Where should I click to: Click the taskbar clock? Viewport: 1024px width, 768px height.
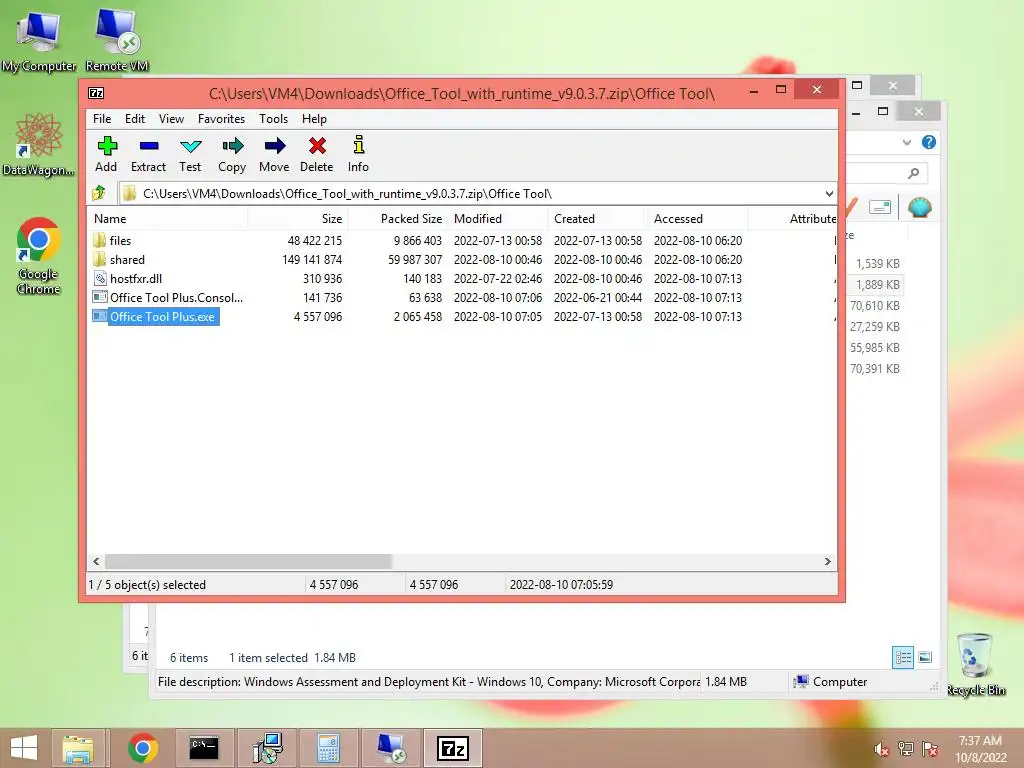(980, 748)
